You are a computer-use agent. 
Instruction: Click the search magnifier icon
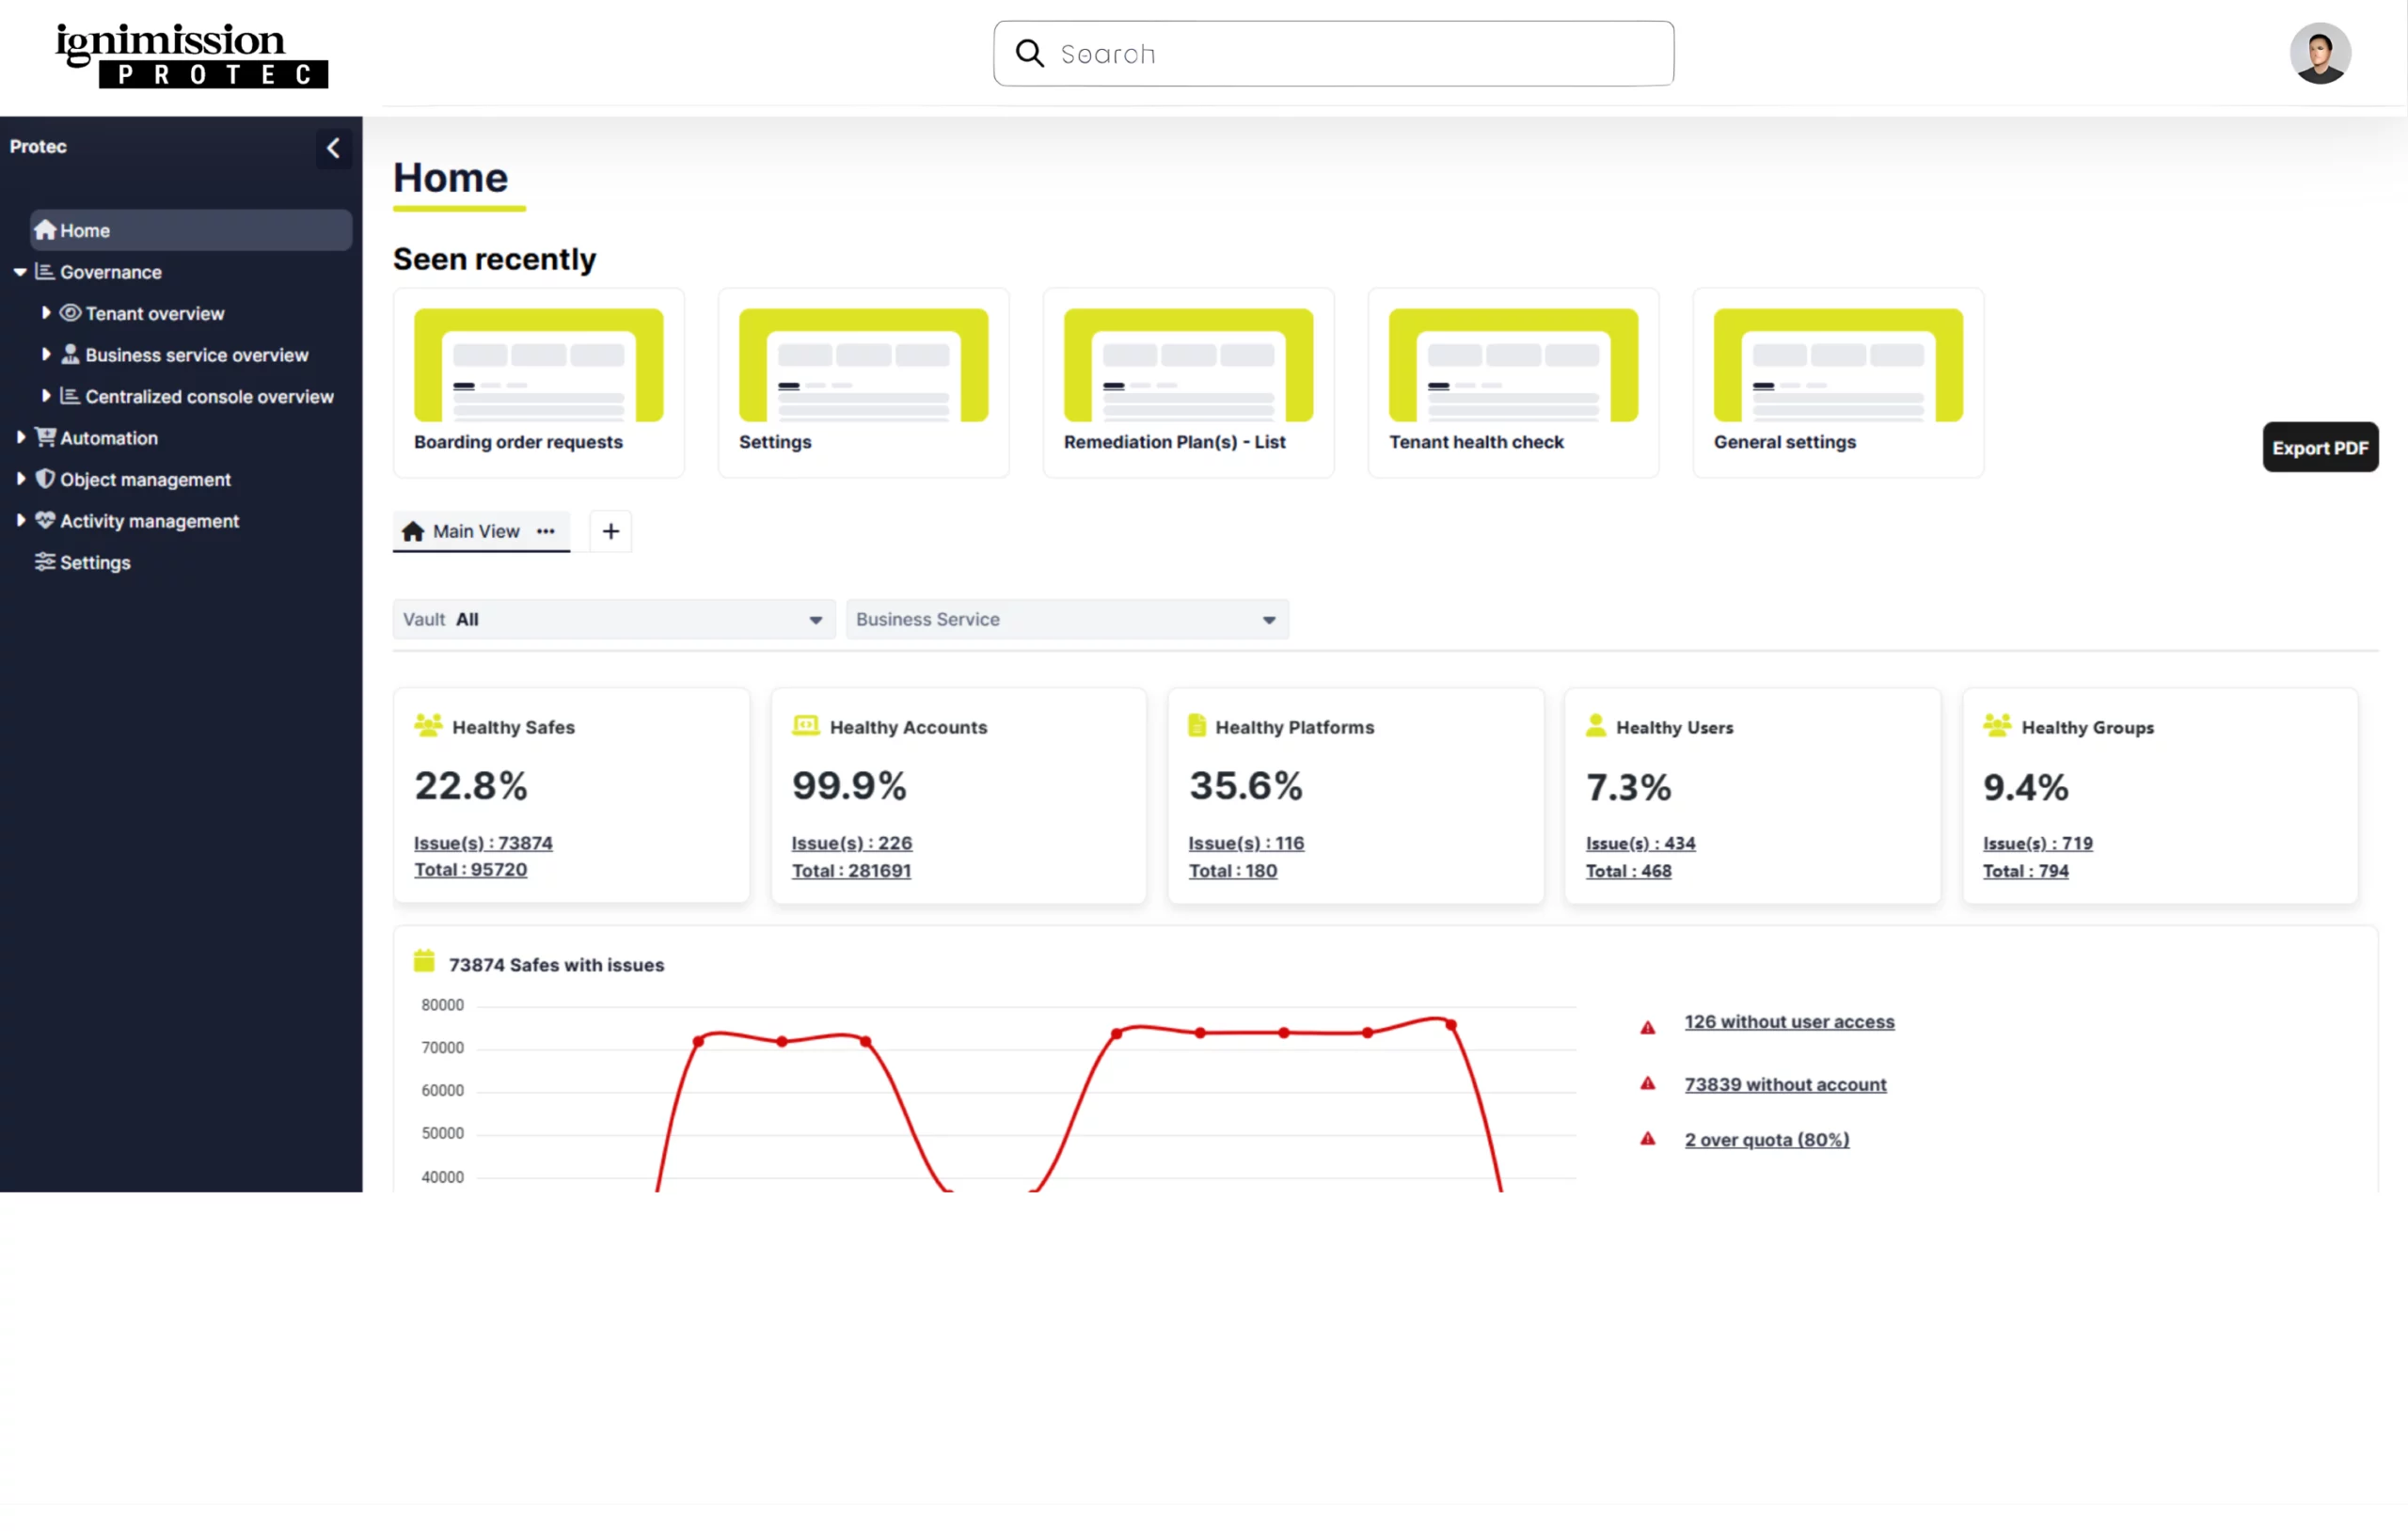1029,54
